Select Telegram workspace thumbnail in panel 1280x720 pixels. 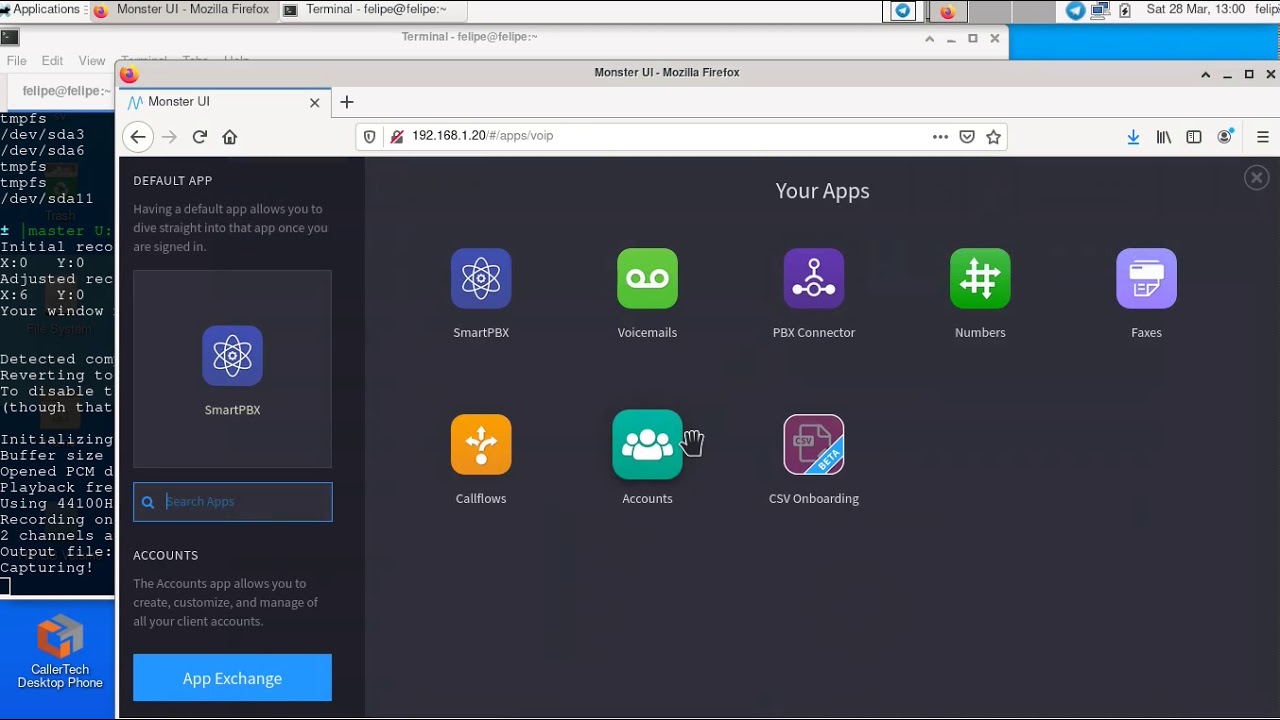point(903,11)
